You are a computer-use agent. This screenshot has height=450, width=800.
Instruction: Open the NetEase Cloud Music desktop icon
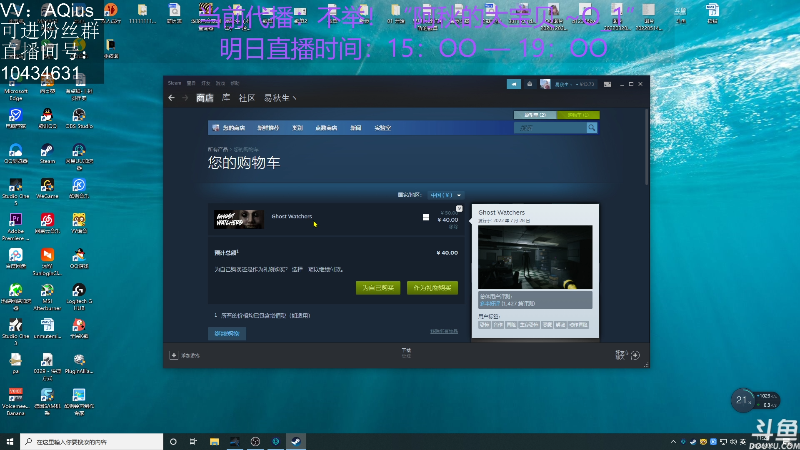(x=47, y=223)
